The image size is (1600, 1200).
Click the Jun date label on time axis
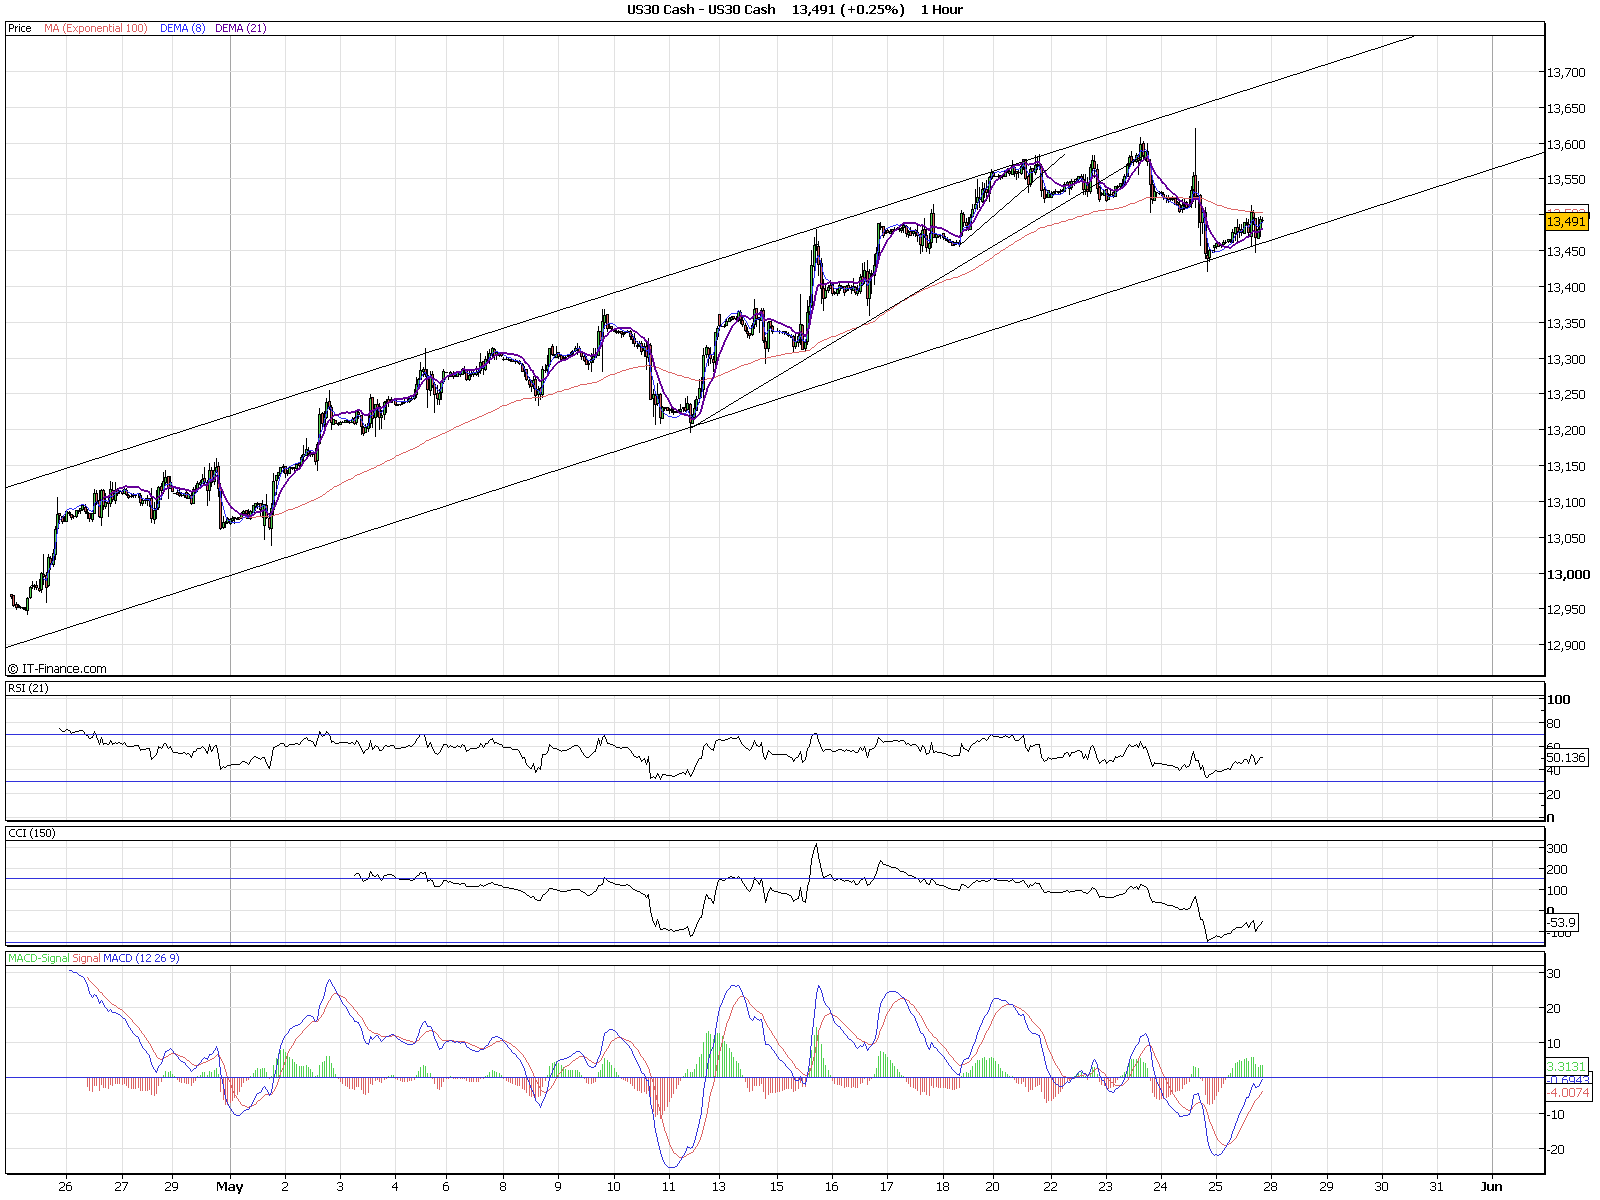1491,1187
